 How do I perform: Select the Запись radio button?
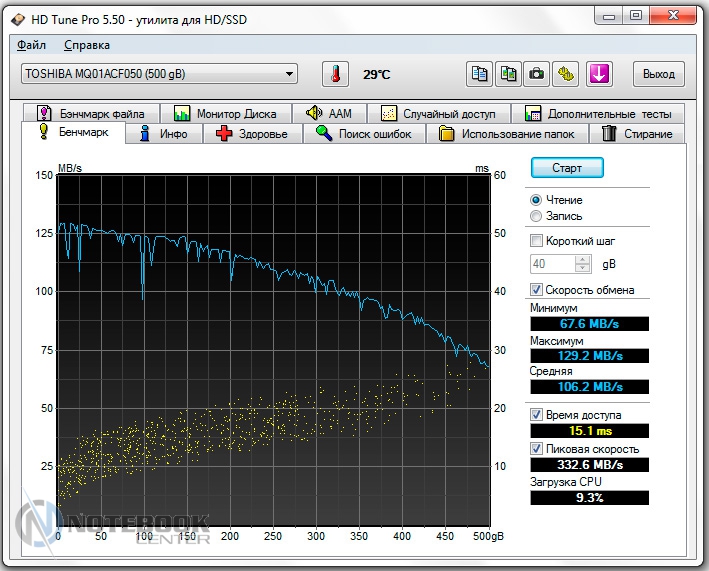coord(537,216)
